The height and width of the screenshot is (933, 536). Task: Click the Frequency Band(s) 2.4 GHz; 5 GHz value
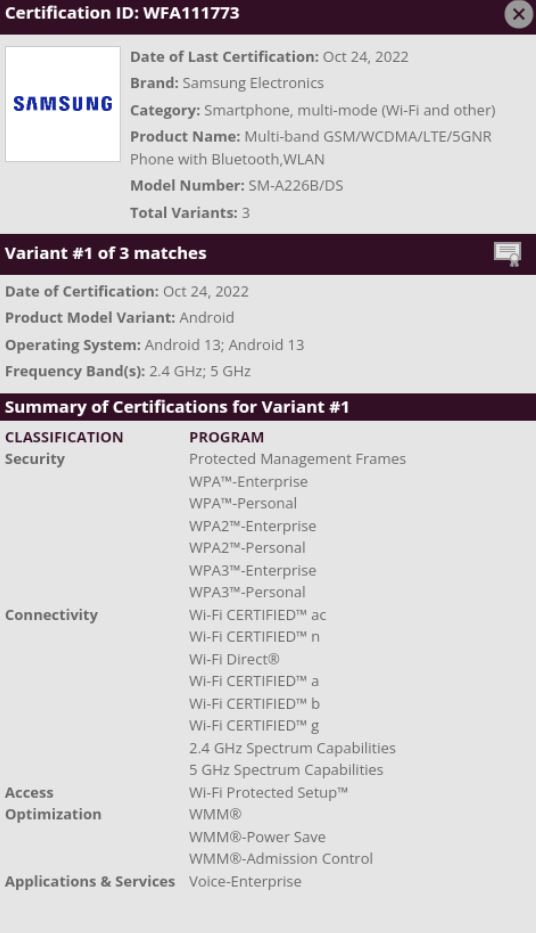click(200, 371)
